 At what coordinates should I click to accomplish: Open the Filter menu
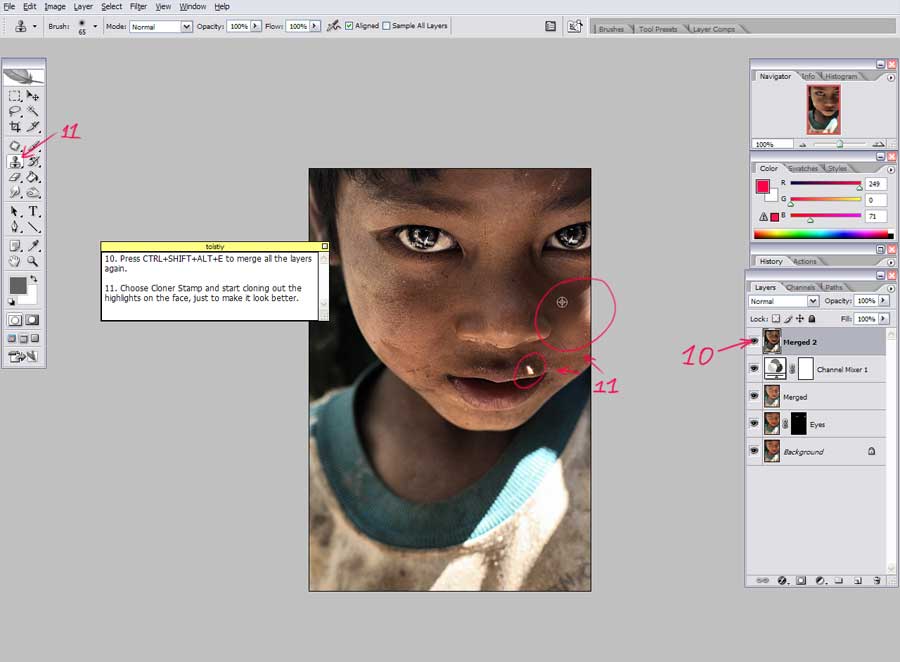click(138, 7)
